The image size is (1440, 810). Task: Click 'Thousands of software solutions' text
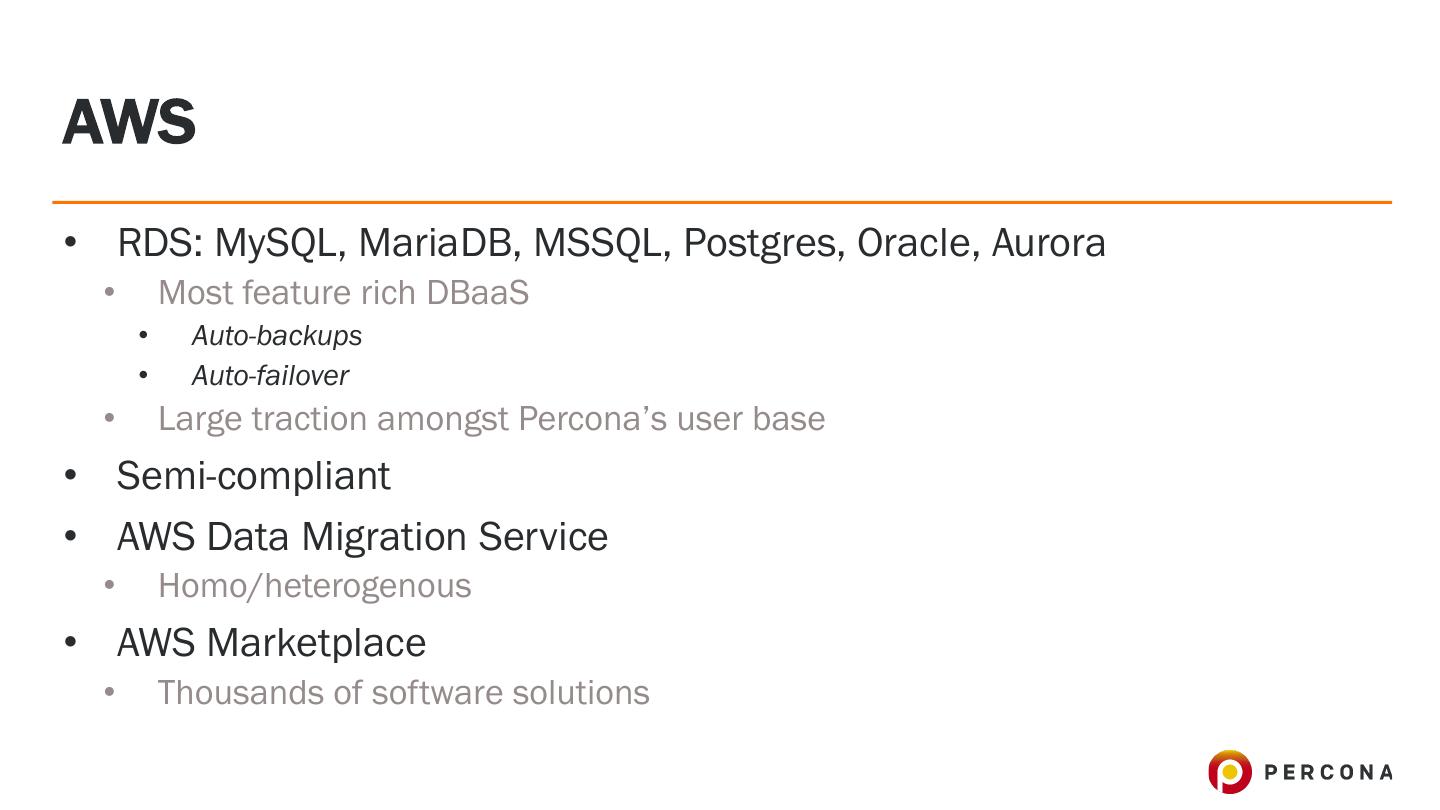click(403, 692)
